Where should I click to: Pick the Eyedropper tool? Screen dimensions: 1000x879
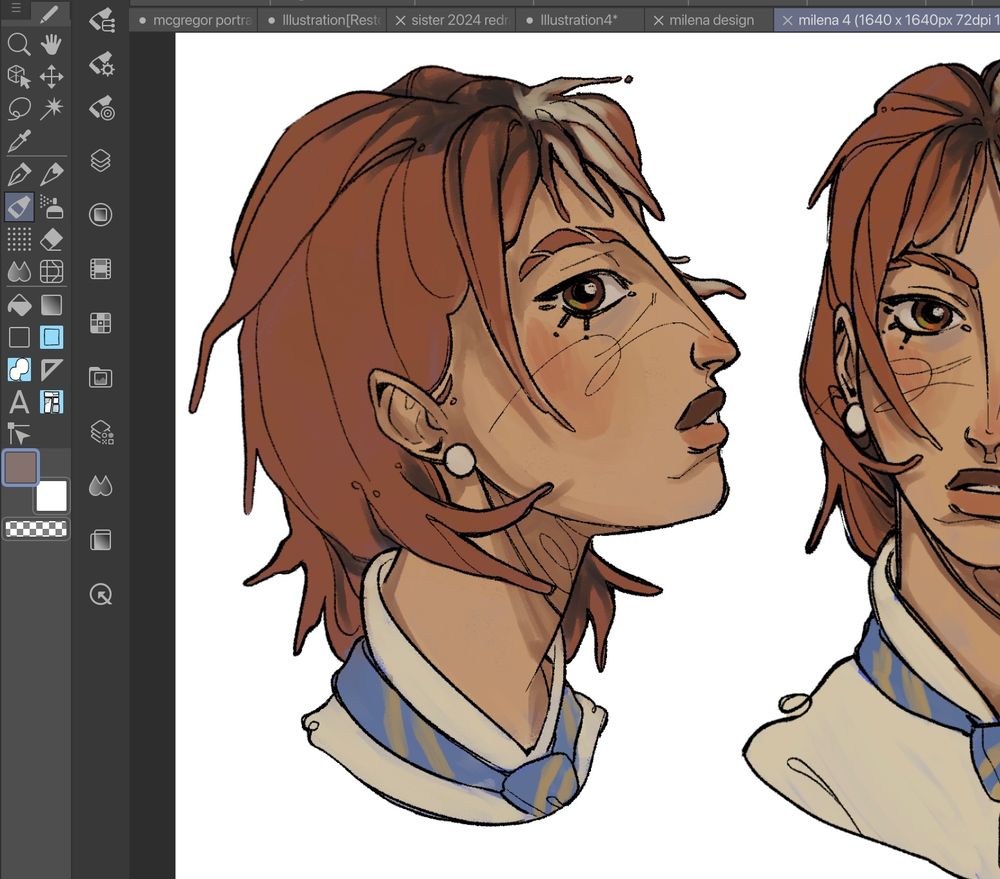pos(18,141)
